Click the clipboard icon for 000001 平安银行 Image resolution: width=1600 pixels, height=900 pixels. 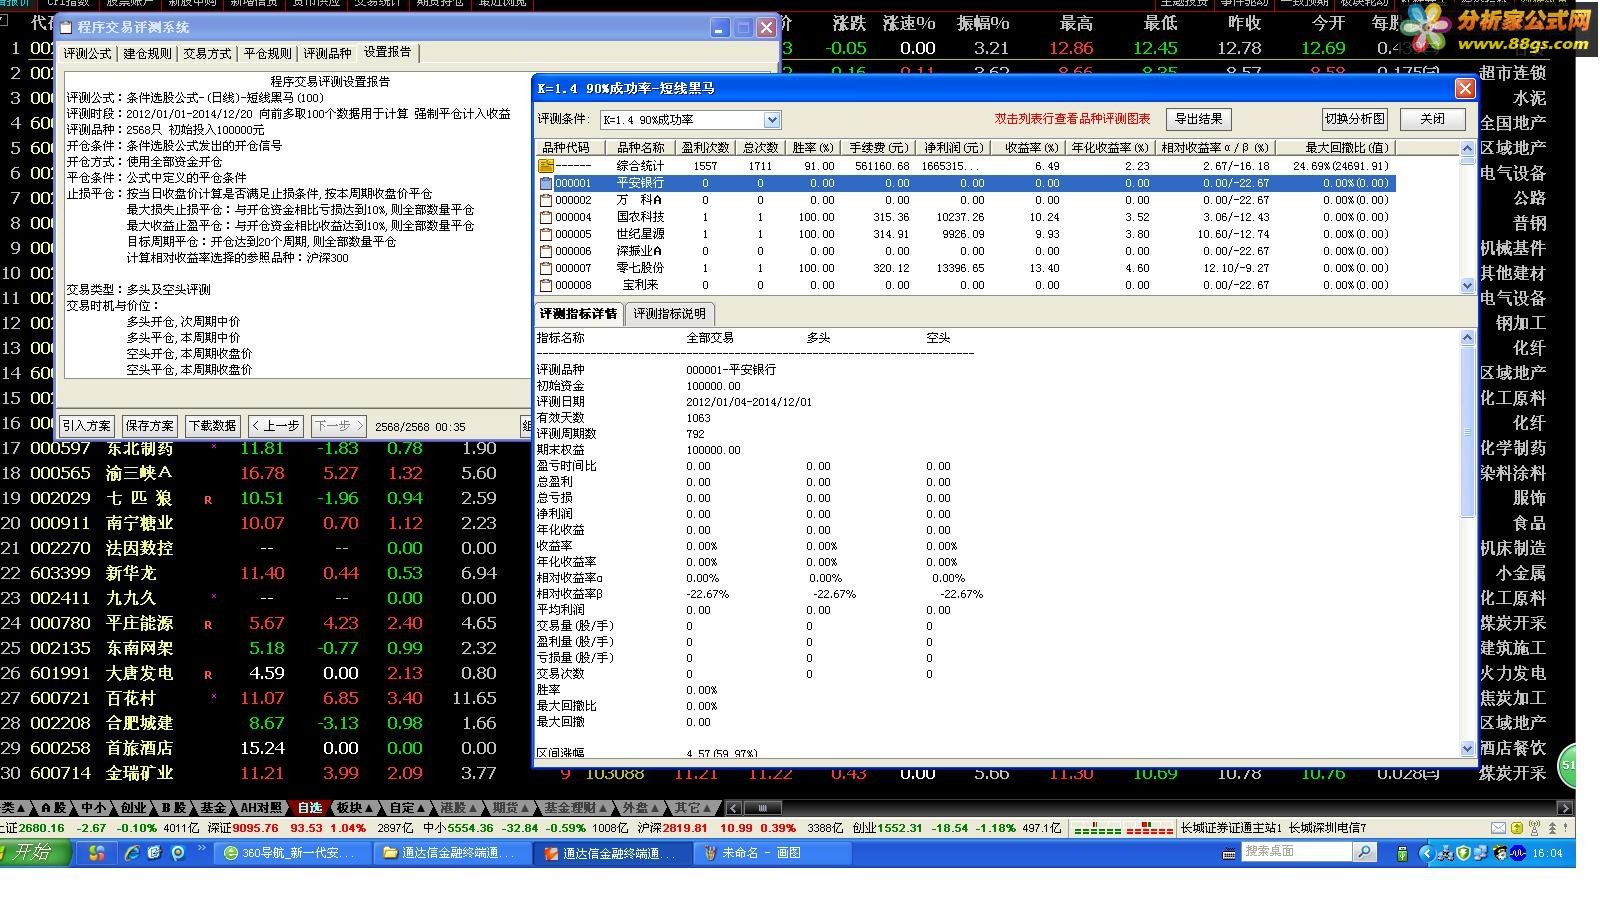click(546, 183)
